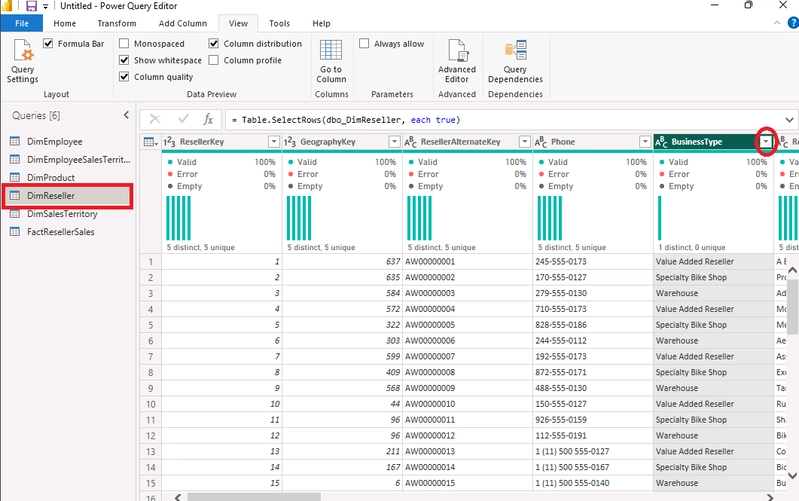Click the fx formula icon
Image resolution: width=799 pixels, height=501 pixels.
click(x=208, y=120)
